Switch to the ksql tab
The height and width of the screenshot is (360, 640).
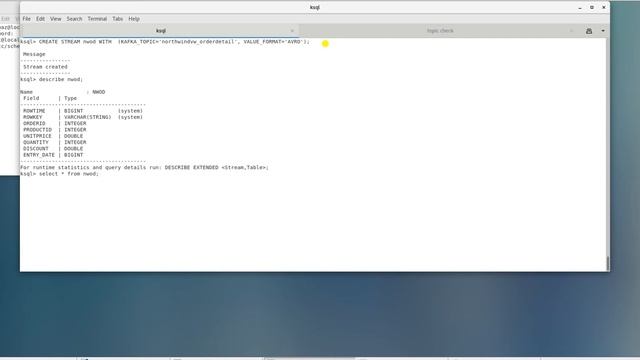click(160, 31)
